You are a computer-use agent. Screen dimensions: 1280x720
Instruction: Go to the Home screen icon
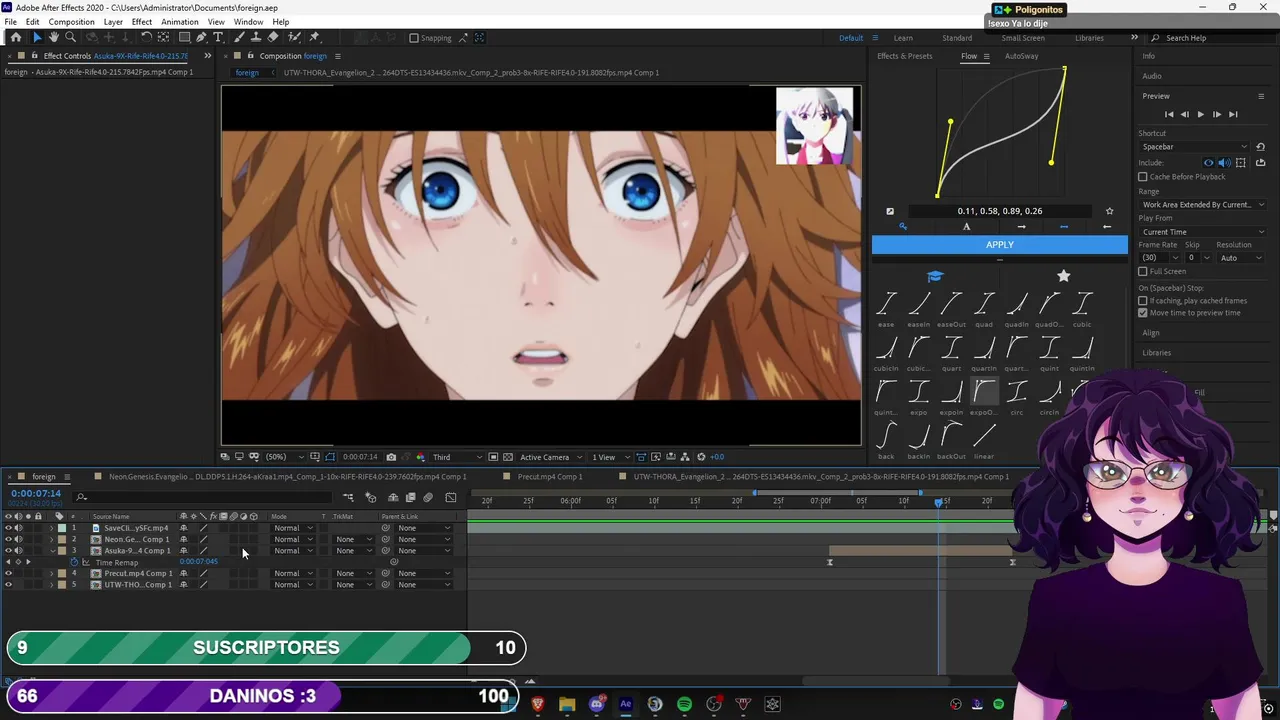(16, 37)
